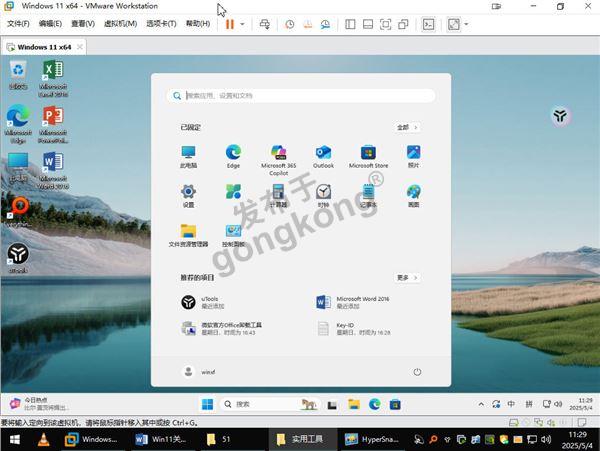The width and height of the screenshot is (600, 451).
Task: Open the 画图 Paint pinned app
Action: (413, 196)
